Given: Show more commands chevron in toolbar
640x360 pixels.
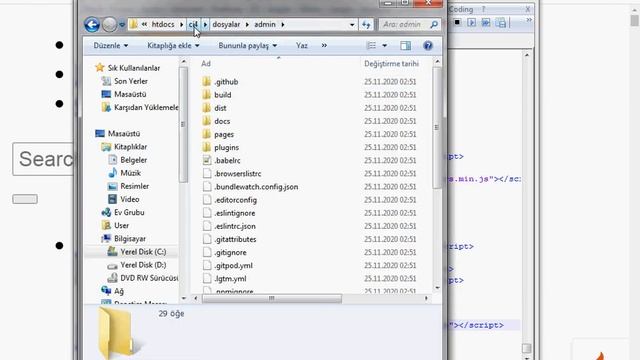Looking at the screenshot, I should (324, 46).
